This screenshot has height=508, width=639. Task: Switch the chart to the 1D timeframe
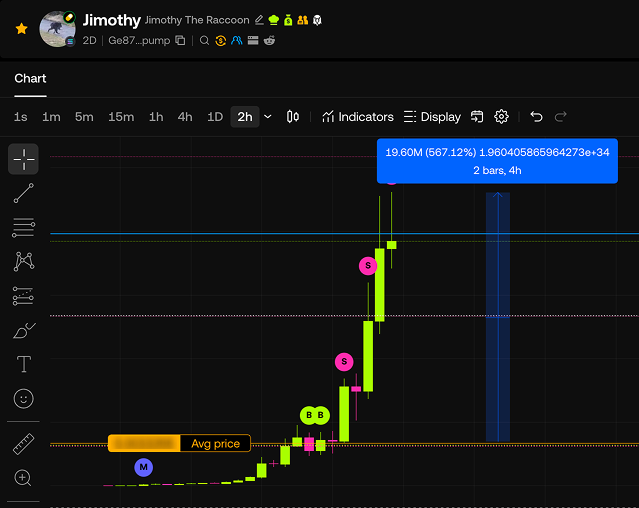pyautogui.click(x=215, y=117)
